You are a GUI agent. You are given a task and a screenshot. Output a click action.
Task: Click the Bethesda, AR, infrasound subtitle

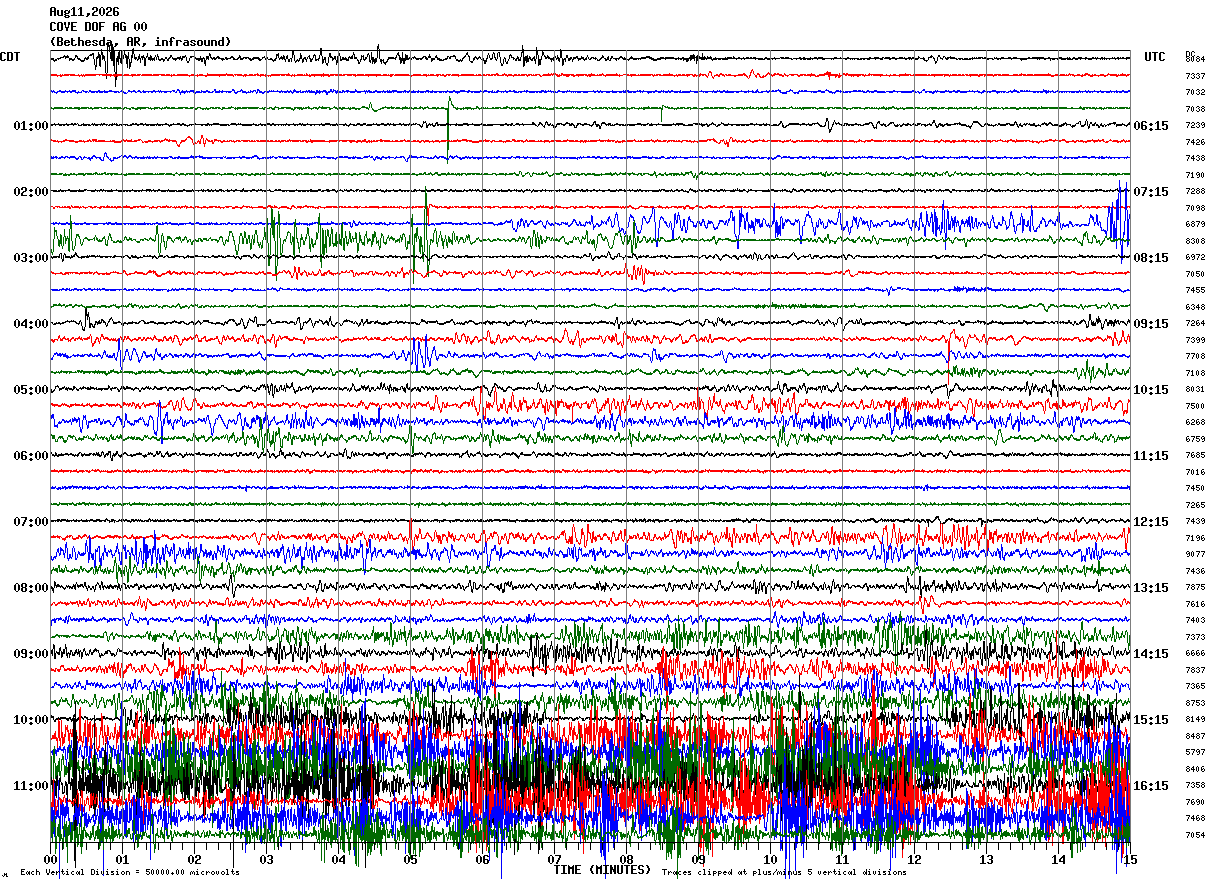pos(140,42)
